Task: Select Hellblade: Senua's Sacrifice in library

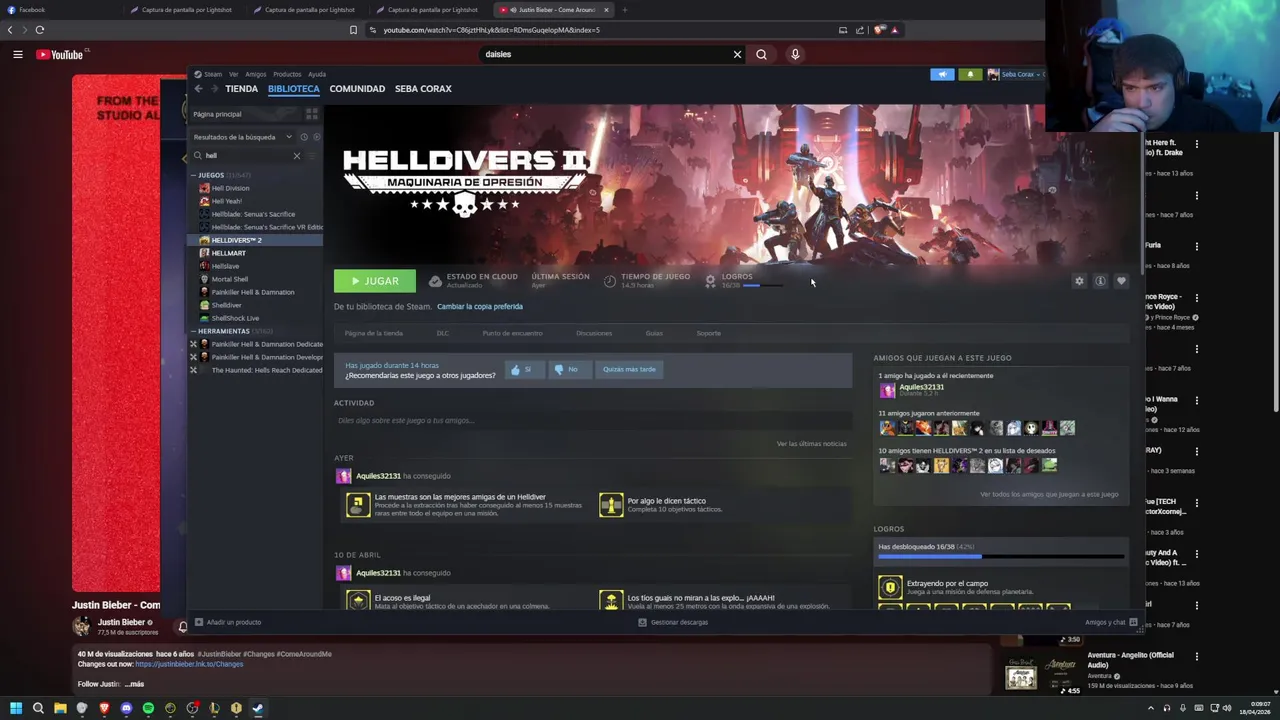Action: point(253,214)
